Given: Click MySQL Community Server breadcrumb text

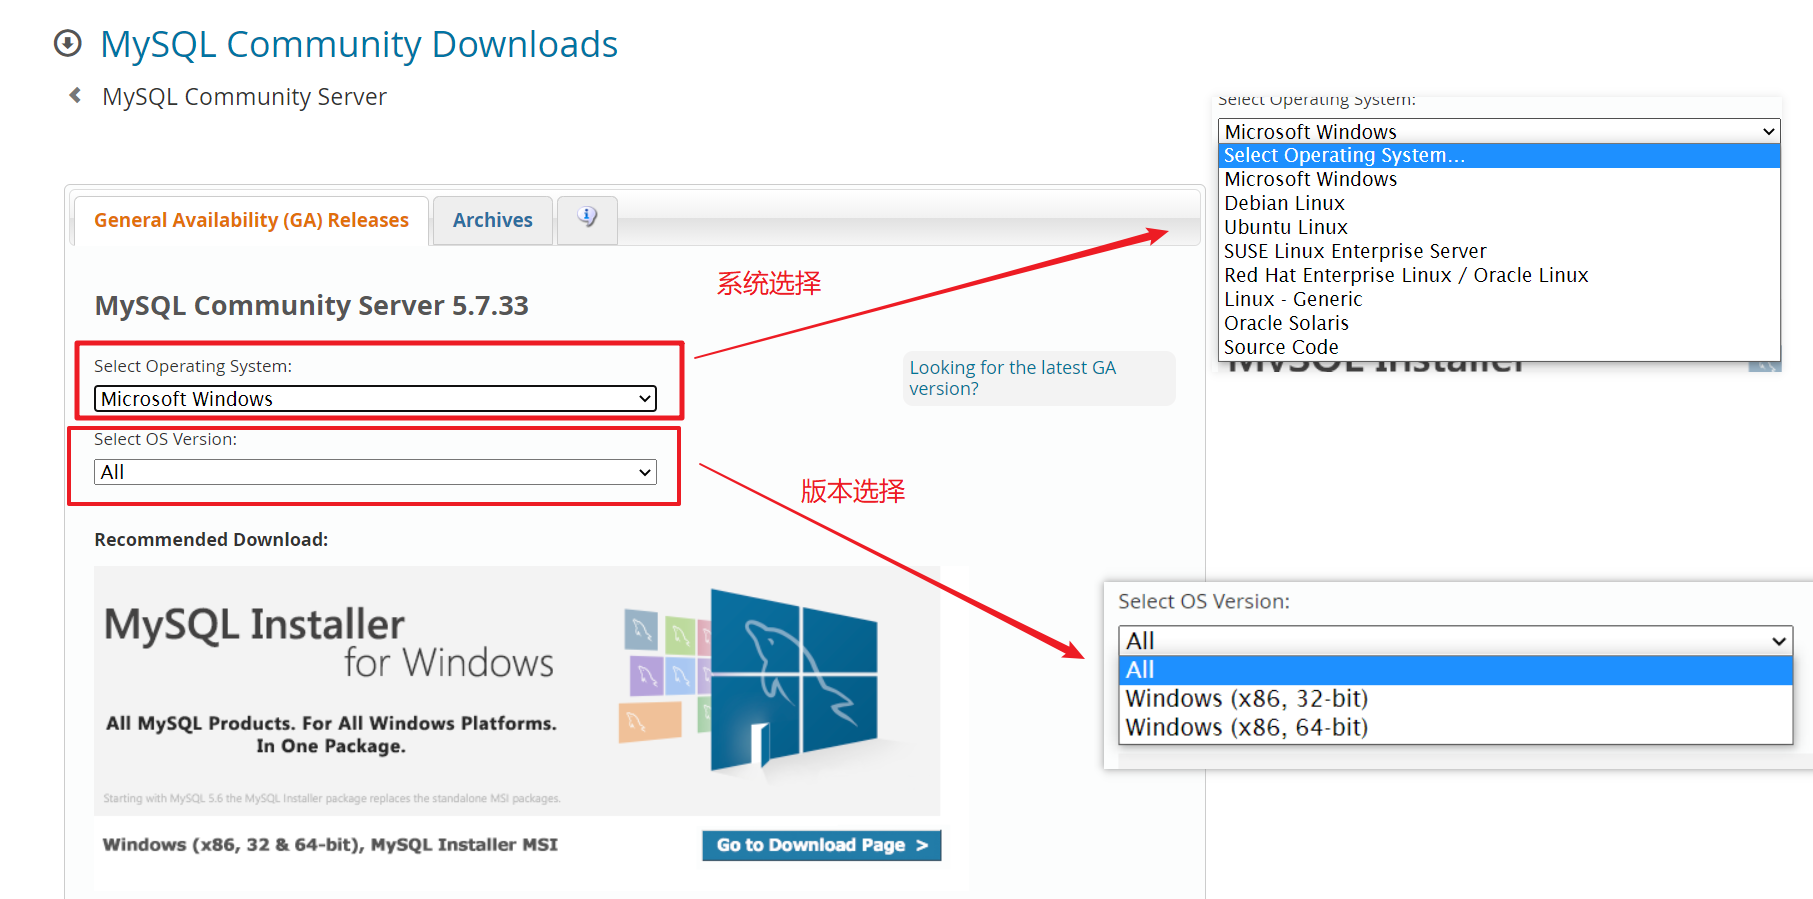Looking at the screenshot, I should click(x=244, y=97).
